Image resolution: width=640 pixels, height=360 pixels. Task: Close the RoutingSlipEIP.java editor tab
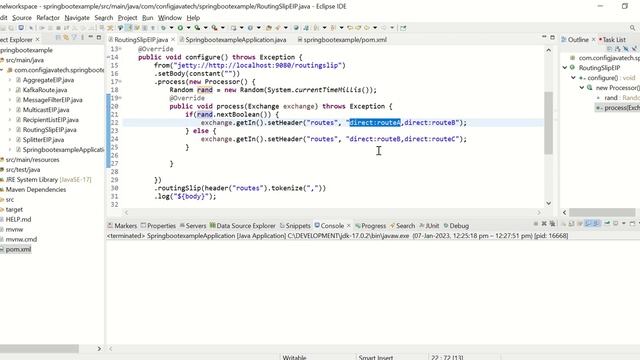pos(173,40)
